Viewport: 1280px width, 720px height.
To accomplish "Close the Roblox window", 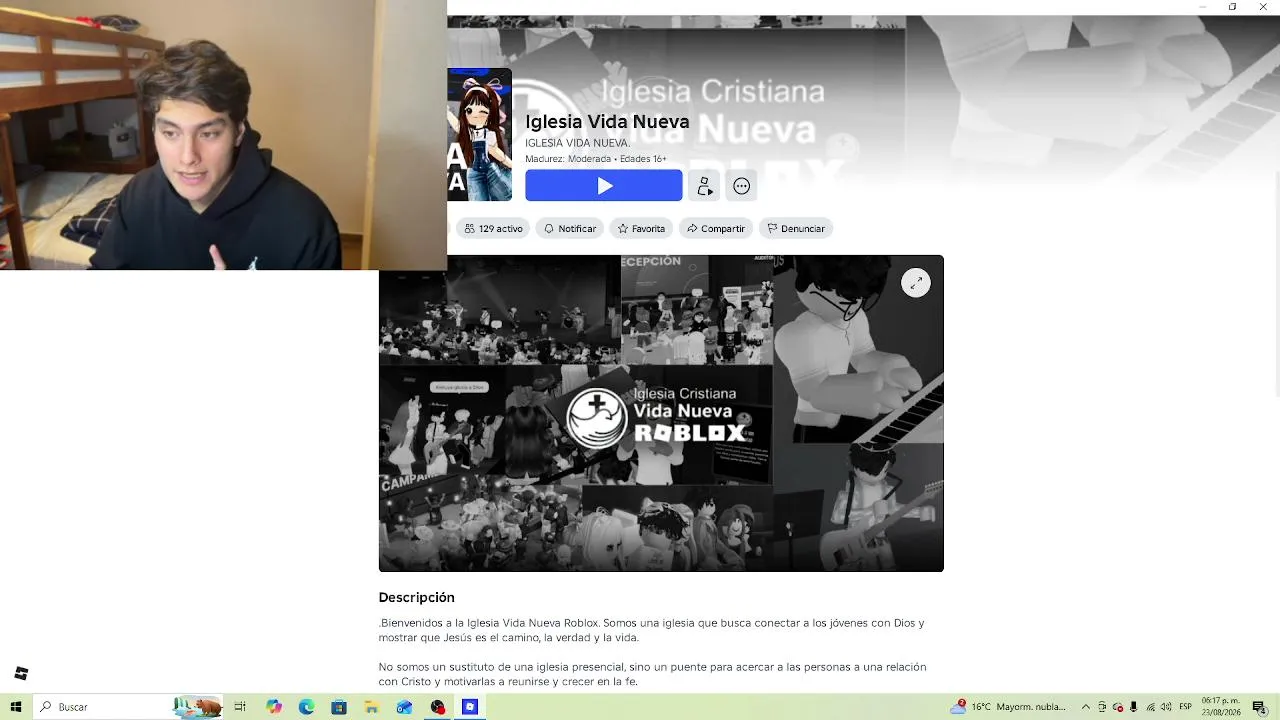I will point(1263,7).
